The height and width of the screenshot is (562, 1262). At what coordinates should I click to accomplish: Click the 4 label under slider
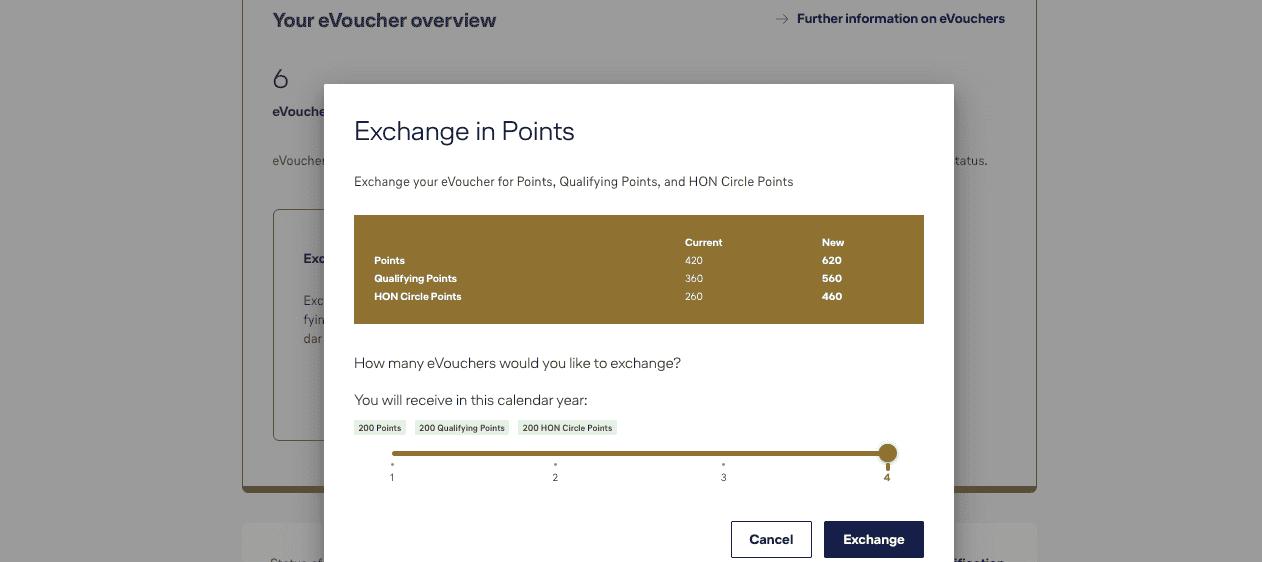pos(887,477)
